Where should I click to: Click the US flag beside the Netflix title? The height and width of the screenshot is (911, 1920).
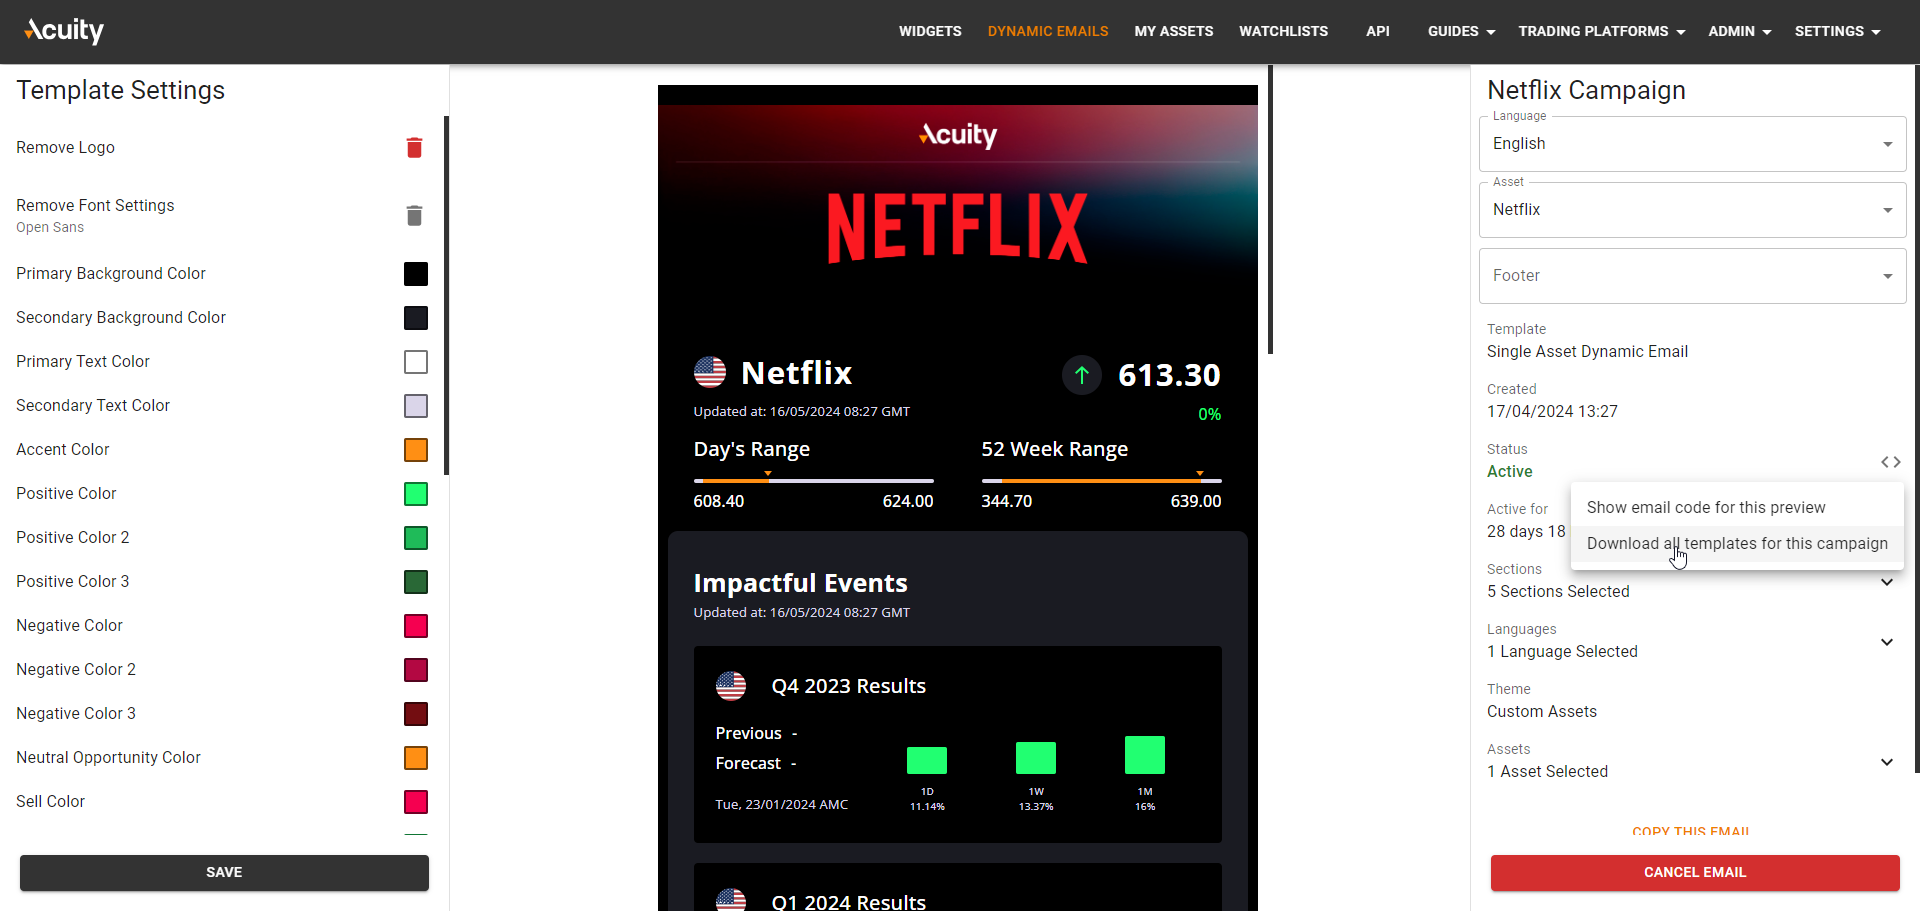coord(710,372)
